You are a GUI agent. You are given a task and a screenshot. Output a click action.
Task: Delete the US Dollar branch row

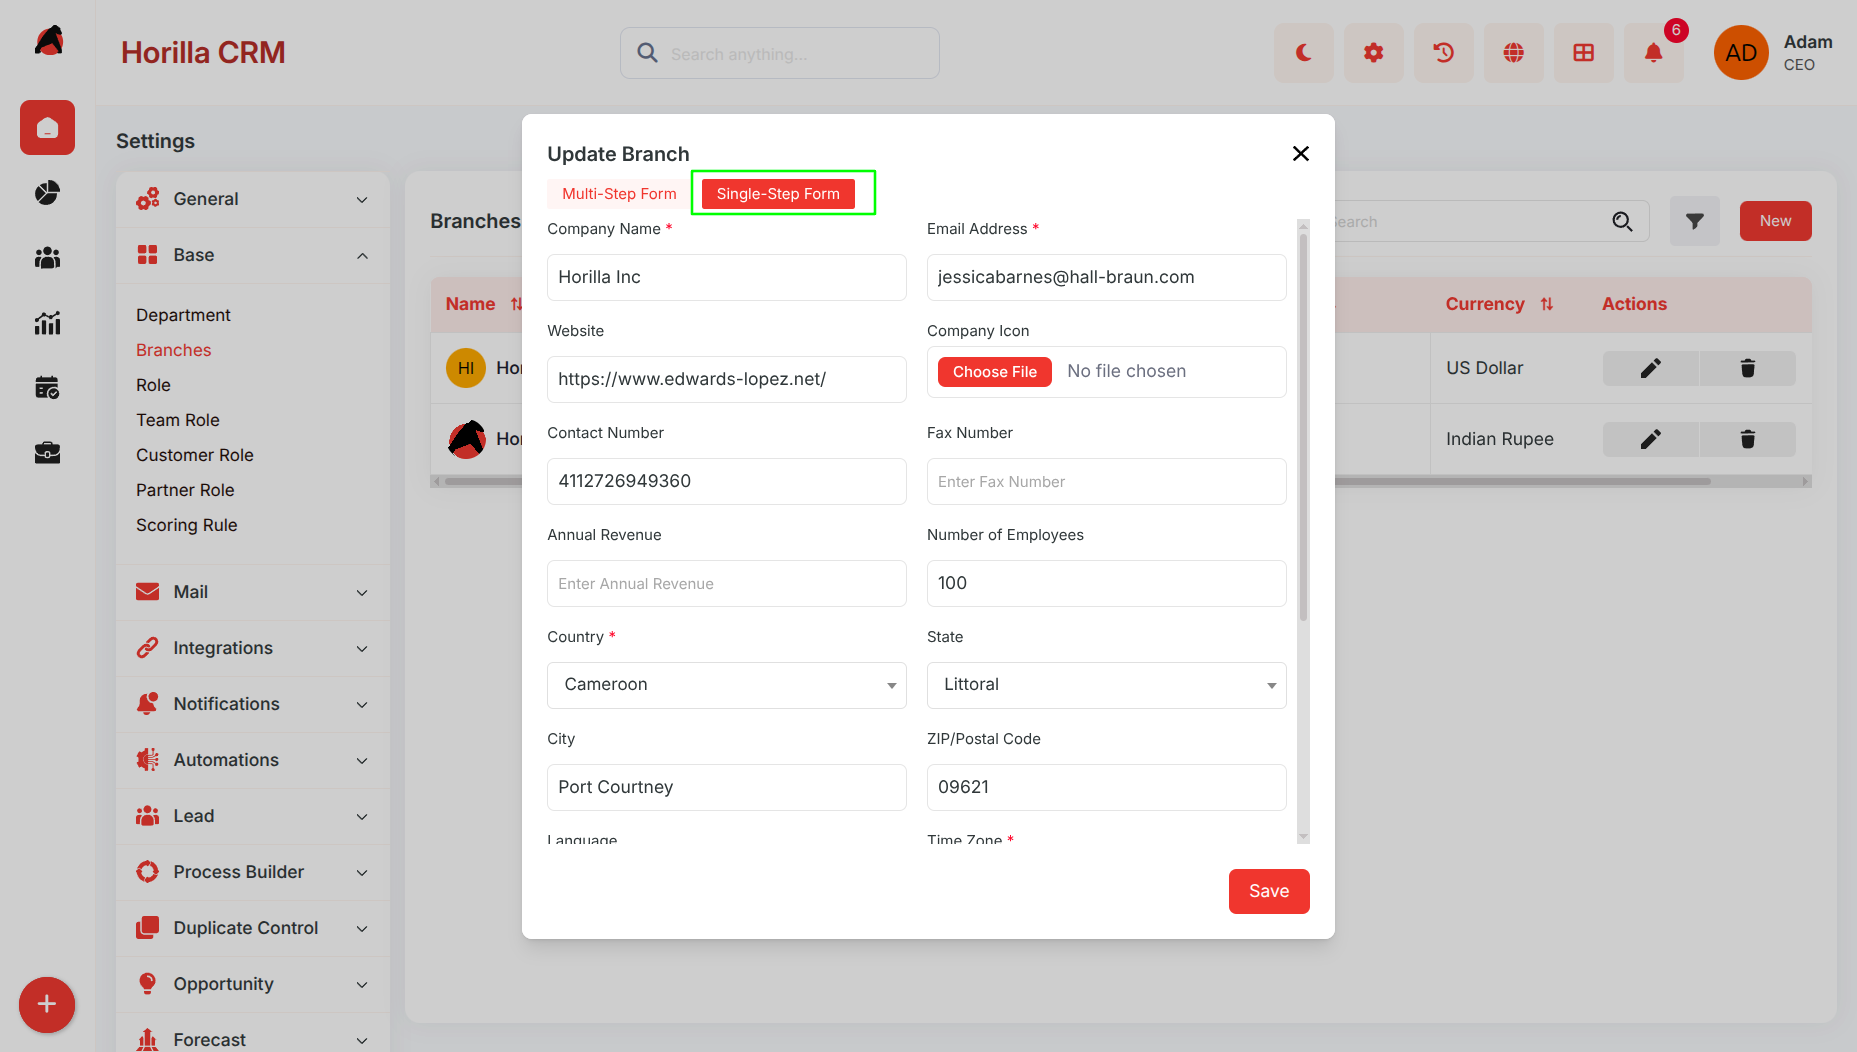click(1747, 368)
